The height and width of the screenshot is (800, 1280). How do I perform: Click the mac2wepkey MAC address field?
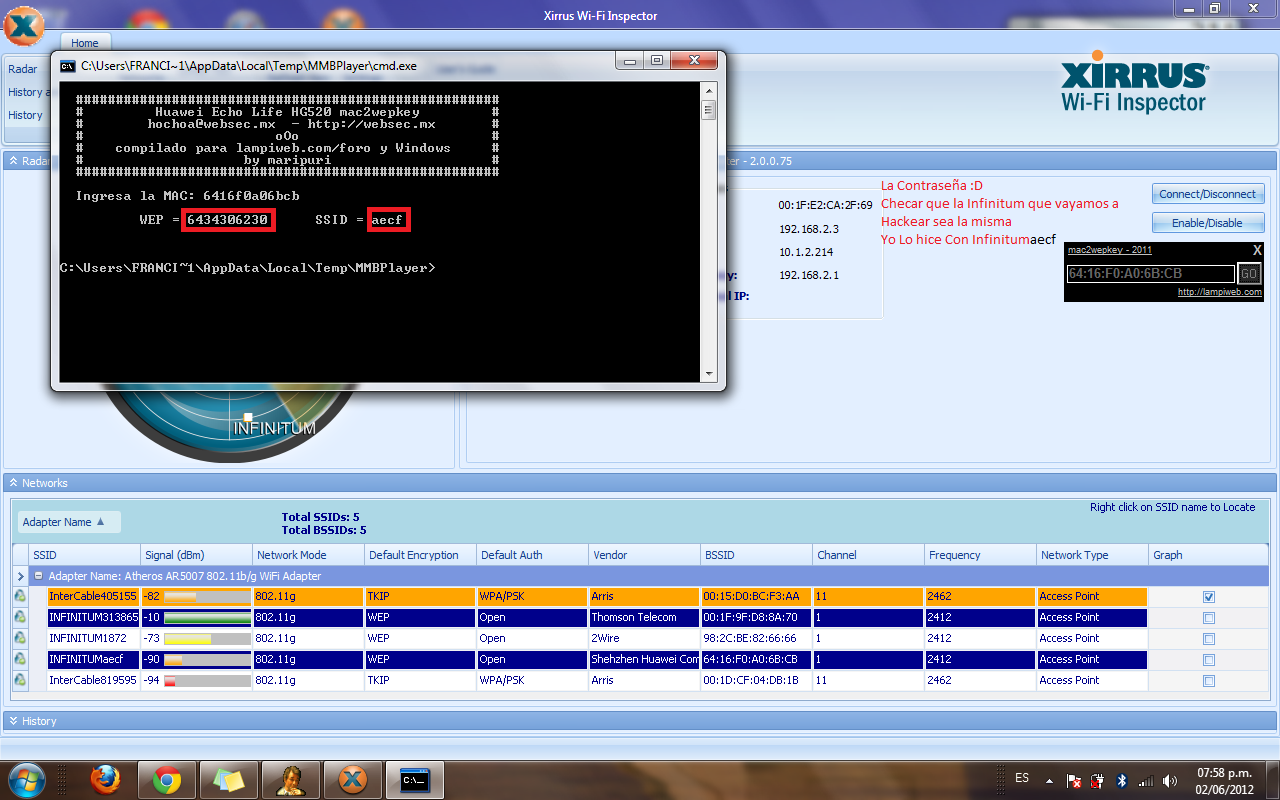pyautogui.click(x=1150, y=274)
